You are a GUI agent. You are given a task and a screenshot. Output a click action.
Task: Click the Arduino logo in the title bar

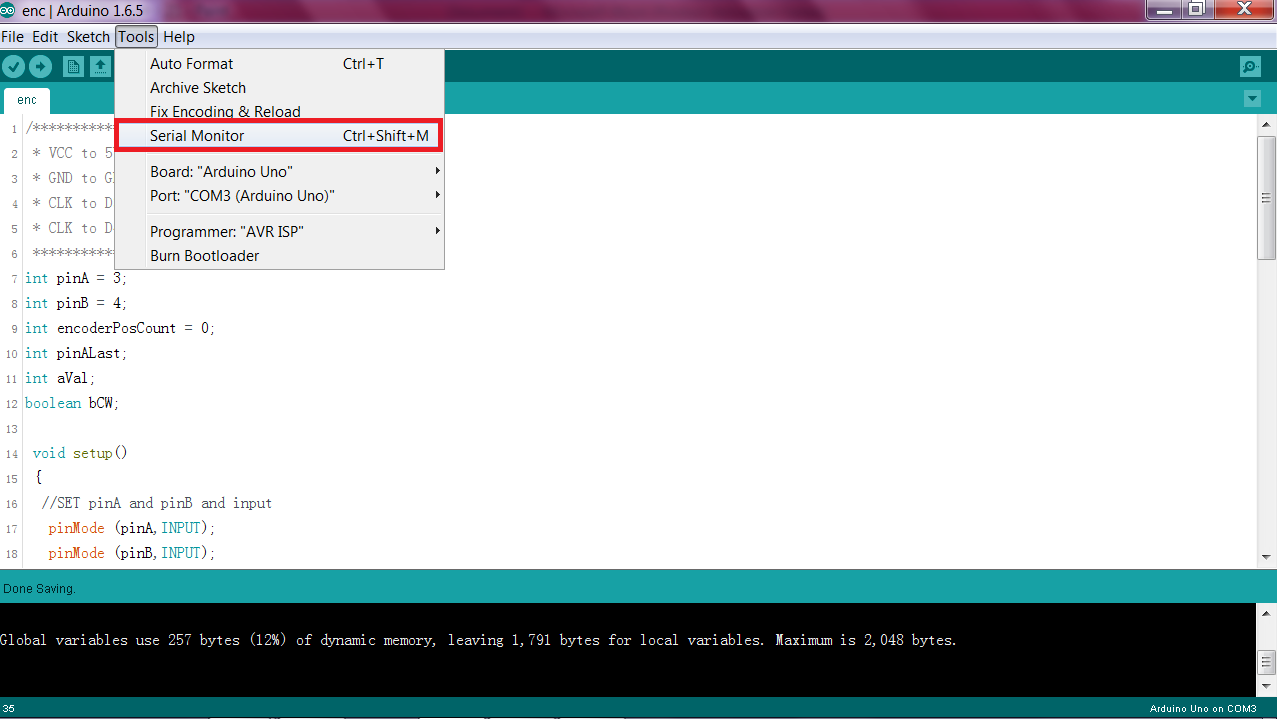[10, 10]
